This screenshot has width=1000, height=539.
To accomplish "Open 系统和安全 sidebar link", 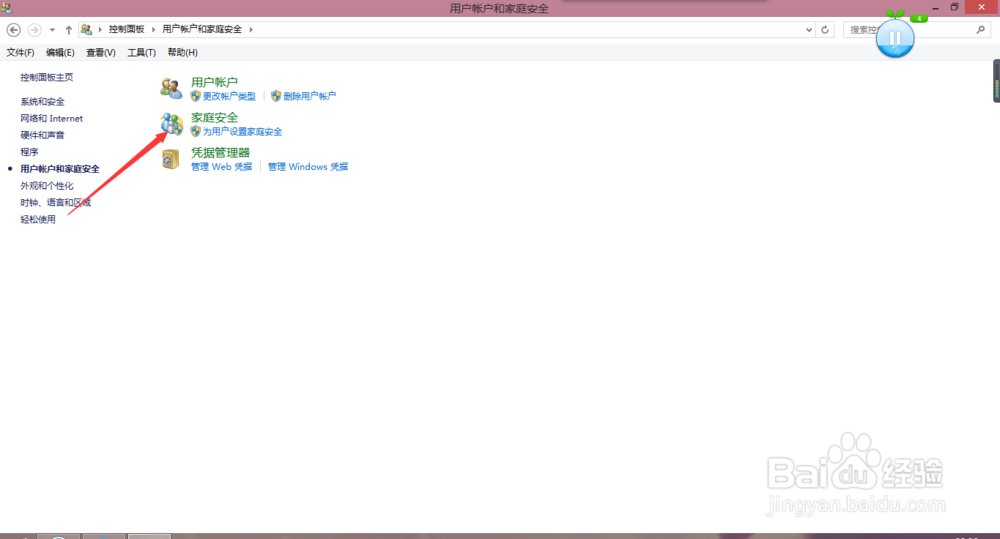I will click(42, 101).
